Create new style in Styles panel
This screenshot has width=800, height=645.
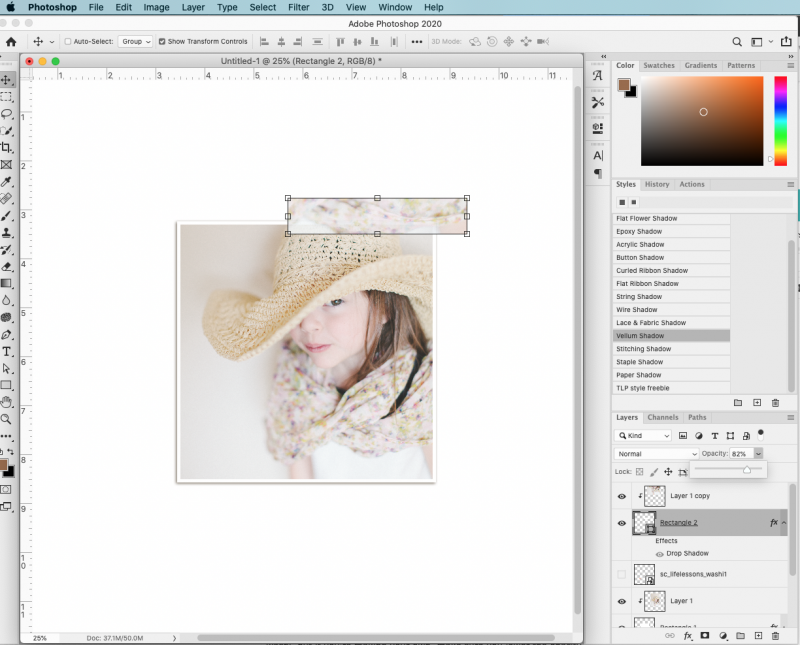757,403
